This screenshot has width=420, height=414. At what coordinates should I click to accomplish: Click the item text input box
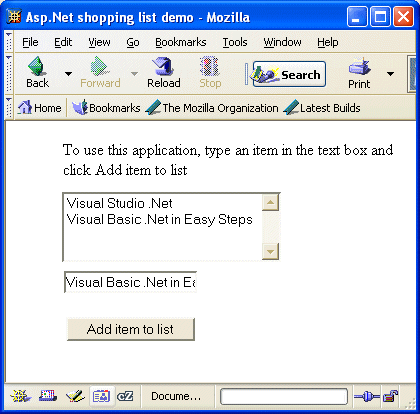(130, 282)
